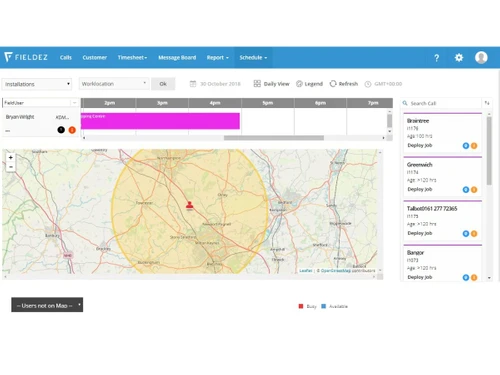
Task: Open the user profile avatar
Action: coord(481,58)
